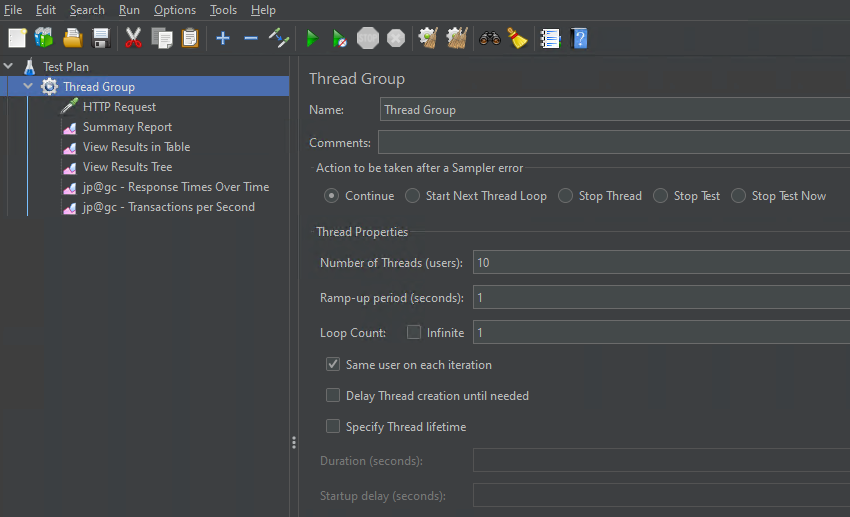Click the Reset Search broom icon
850x517 pixels.
(517, 38)
